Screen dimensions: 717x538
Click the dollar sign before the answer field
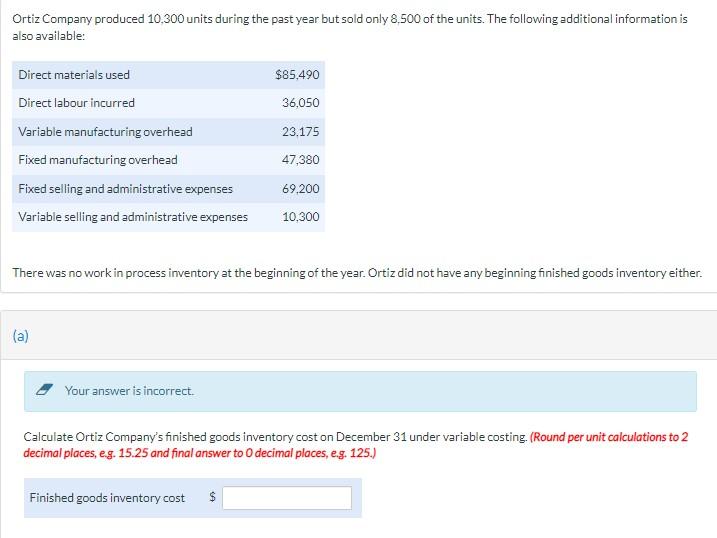pos(212,497)
